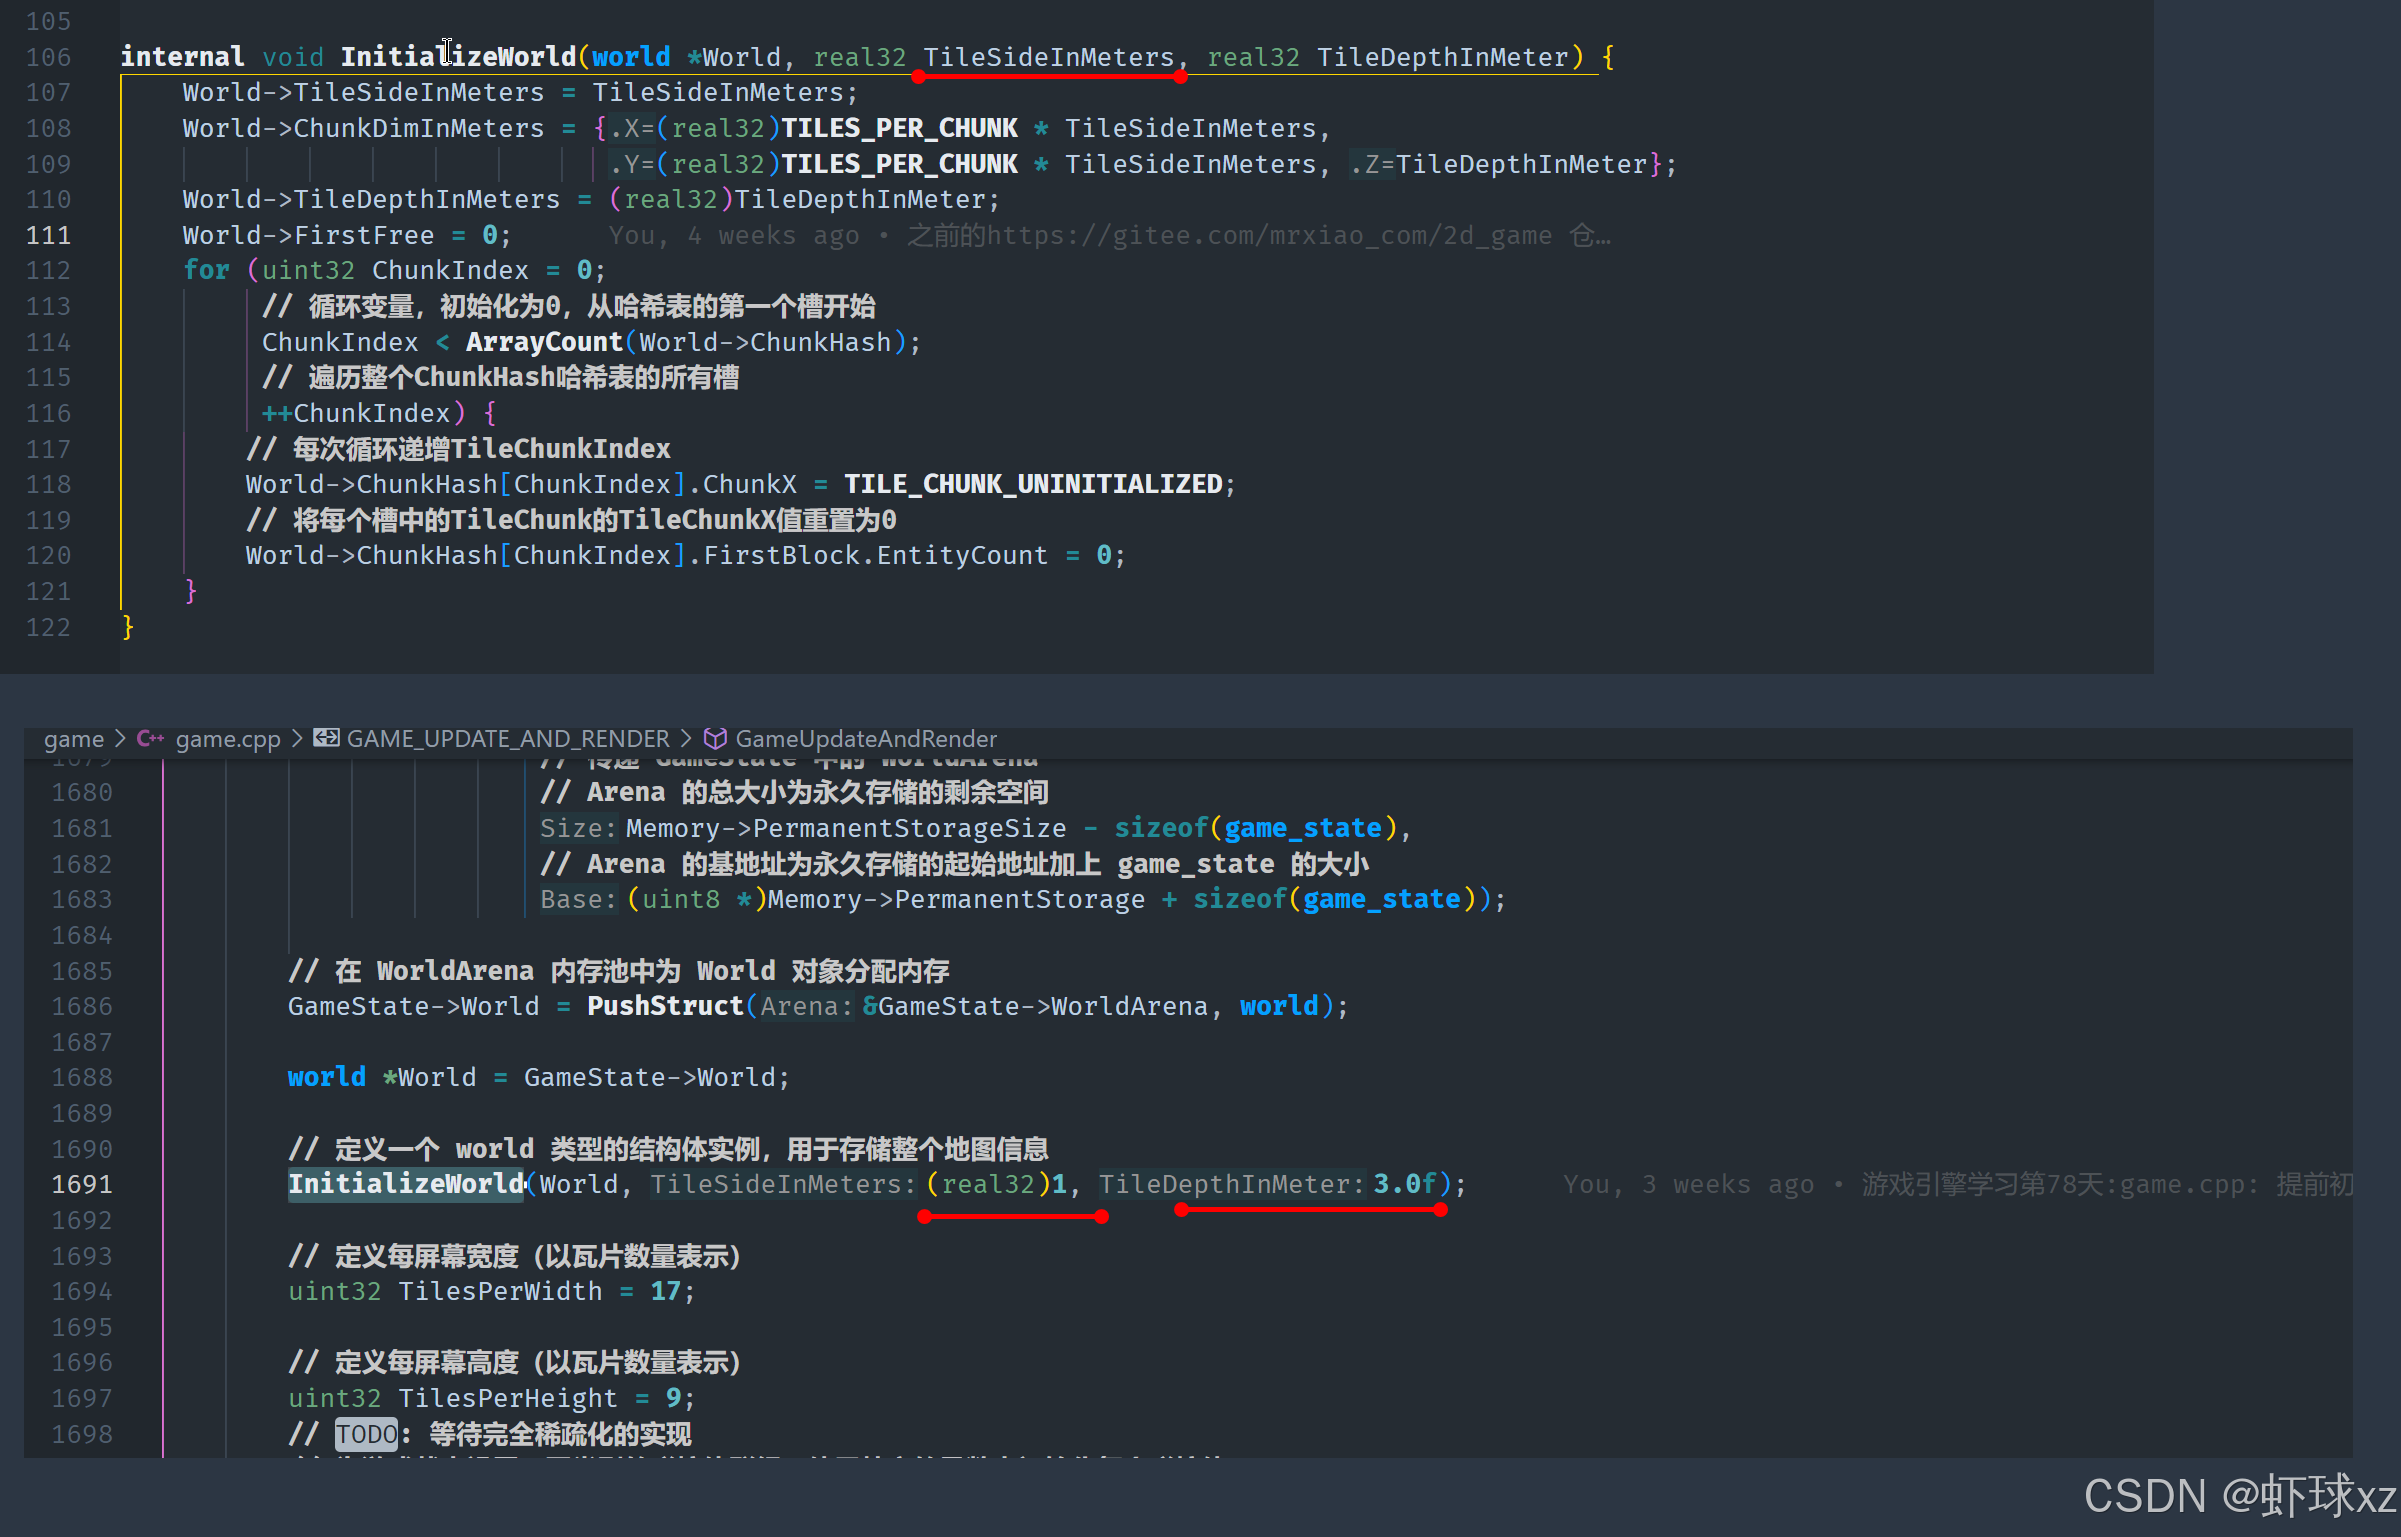Click the ArrayCount macro on line 114
The image size is (2401, 1537).
(x=544, y=342)
